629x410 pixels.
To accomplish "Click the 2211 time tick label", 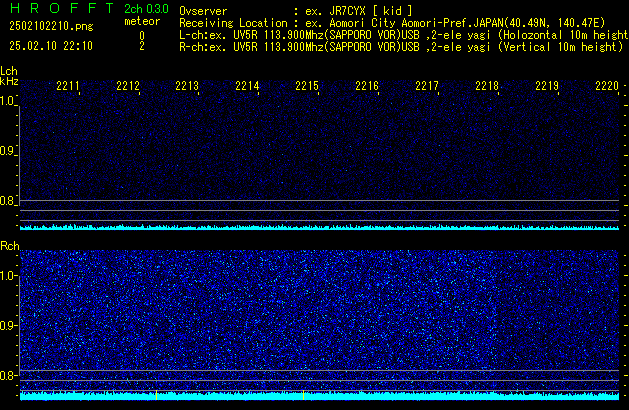I will (x=68, y=86).
